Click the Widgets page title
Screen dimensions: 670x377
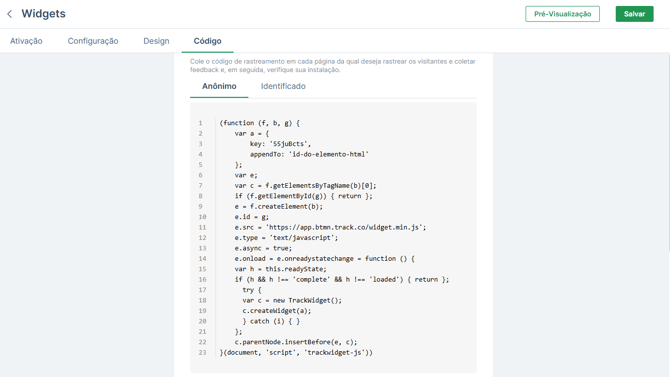tap(44, 14)
